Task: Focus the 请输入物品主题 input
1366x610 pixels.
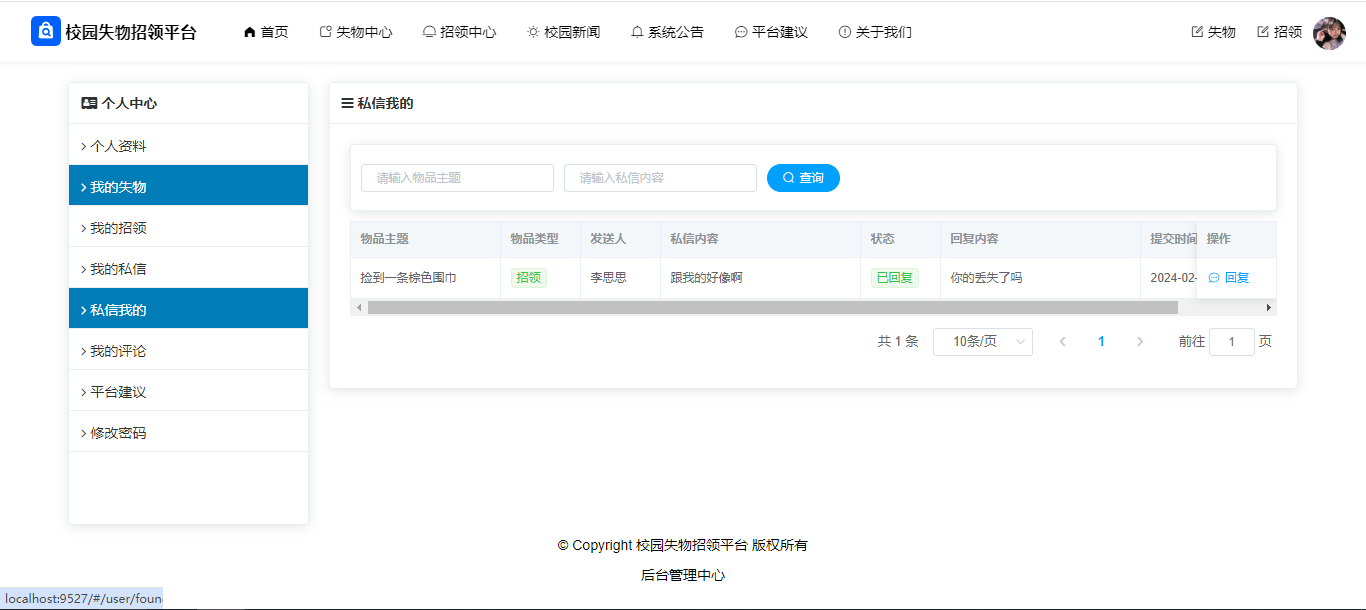Action: point(457,178)
